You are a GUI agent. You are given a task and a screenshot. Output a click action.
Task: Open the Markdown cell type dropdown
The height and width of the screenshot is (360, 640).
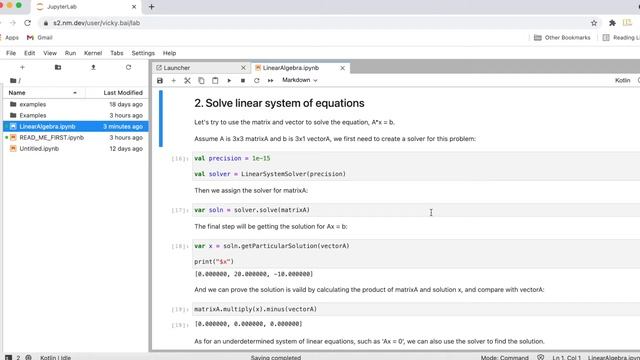pyautogui.click(x=300, y=80)
